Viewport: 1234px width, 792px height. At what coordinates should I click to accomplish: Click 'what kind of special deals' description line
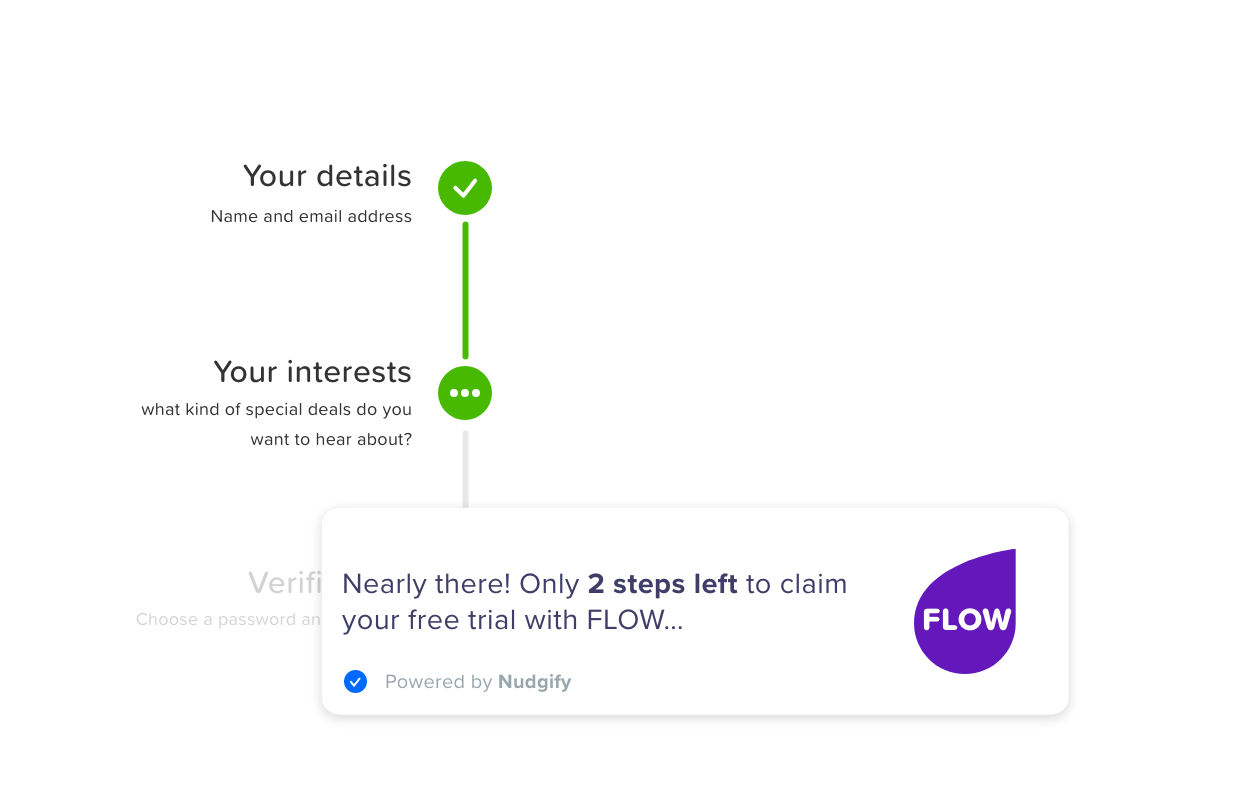point(276,410)
